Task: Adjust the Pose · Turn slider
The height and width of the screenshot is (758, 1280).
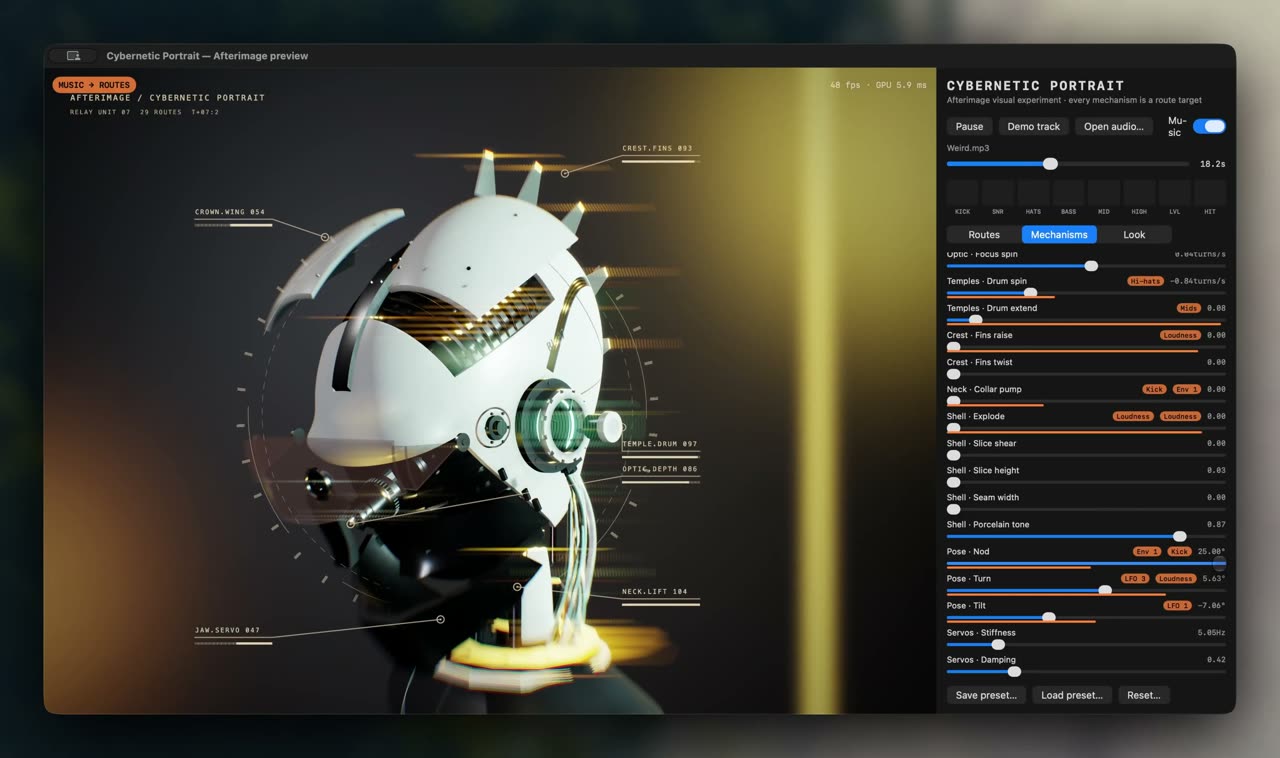Action: coord(1086,590)
